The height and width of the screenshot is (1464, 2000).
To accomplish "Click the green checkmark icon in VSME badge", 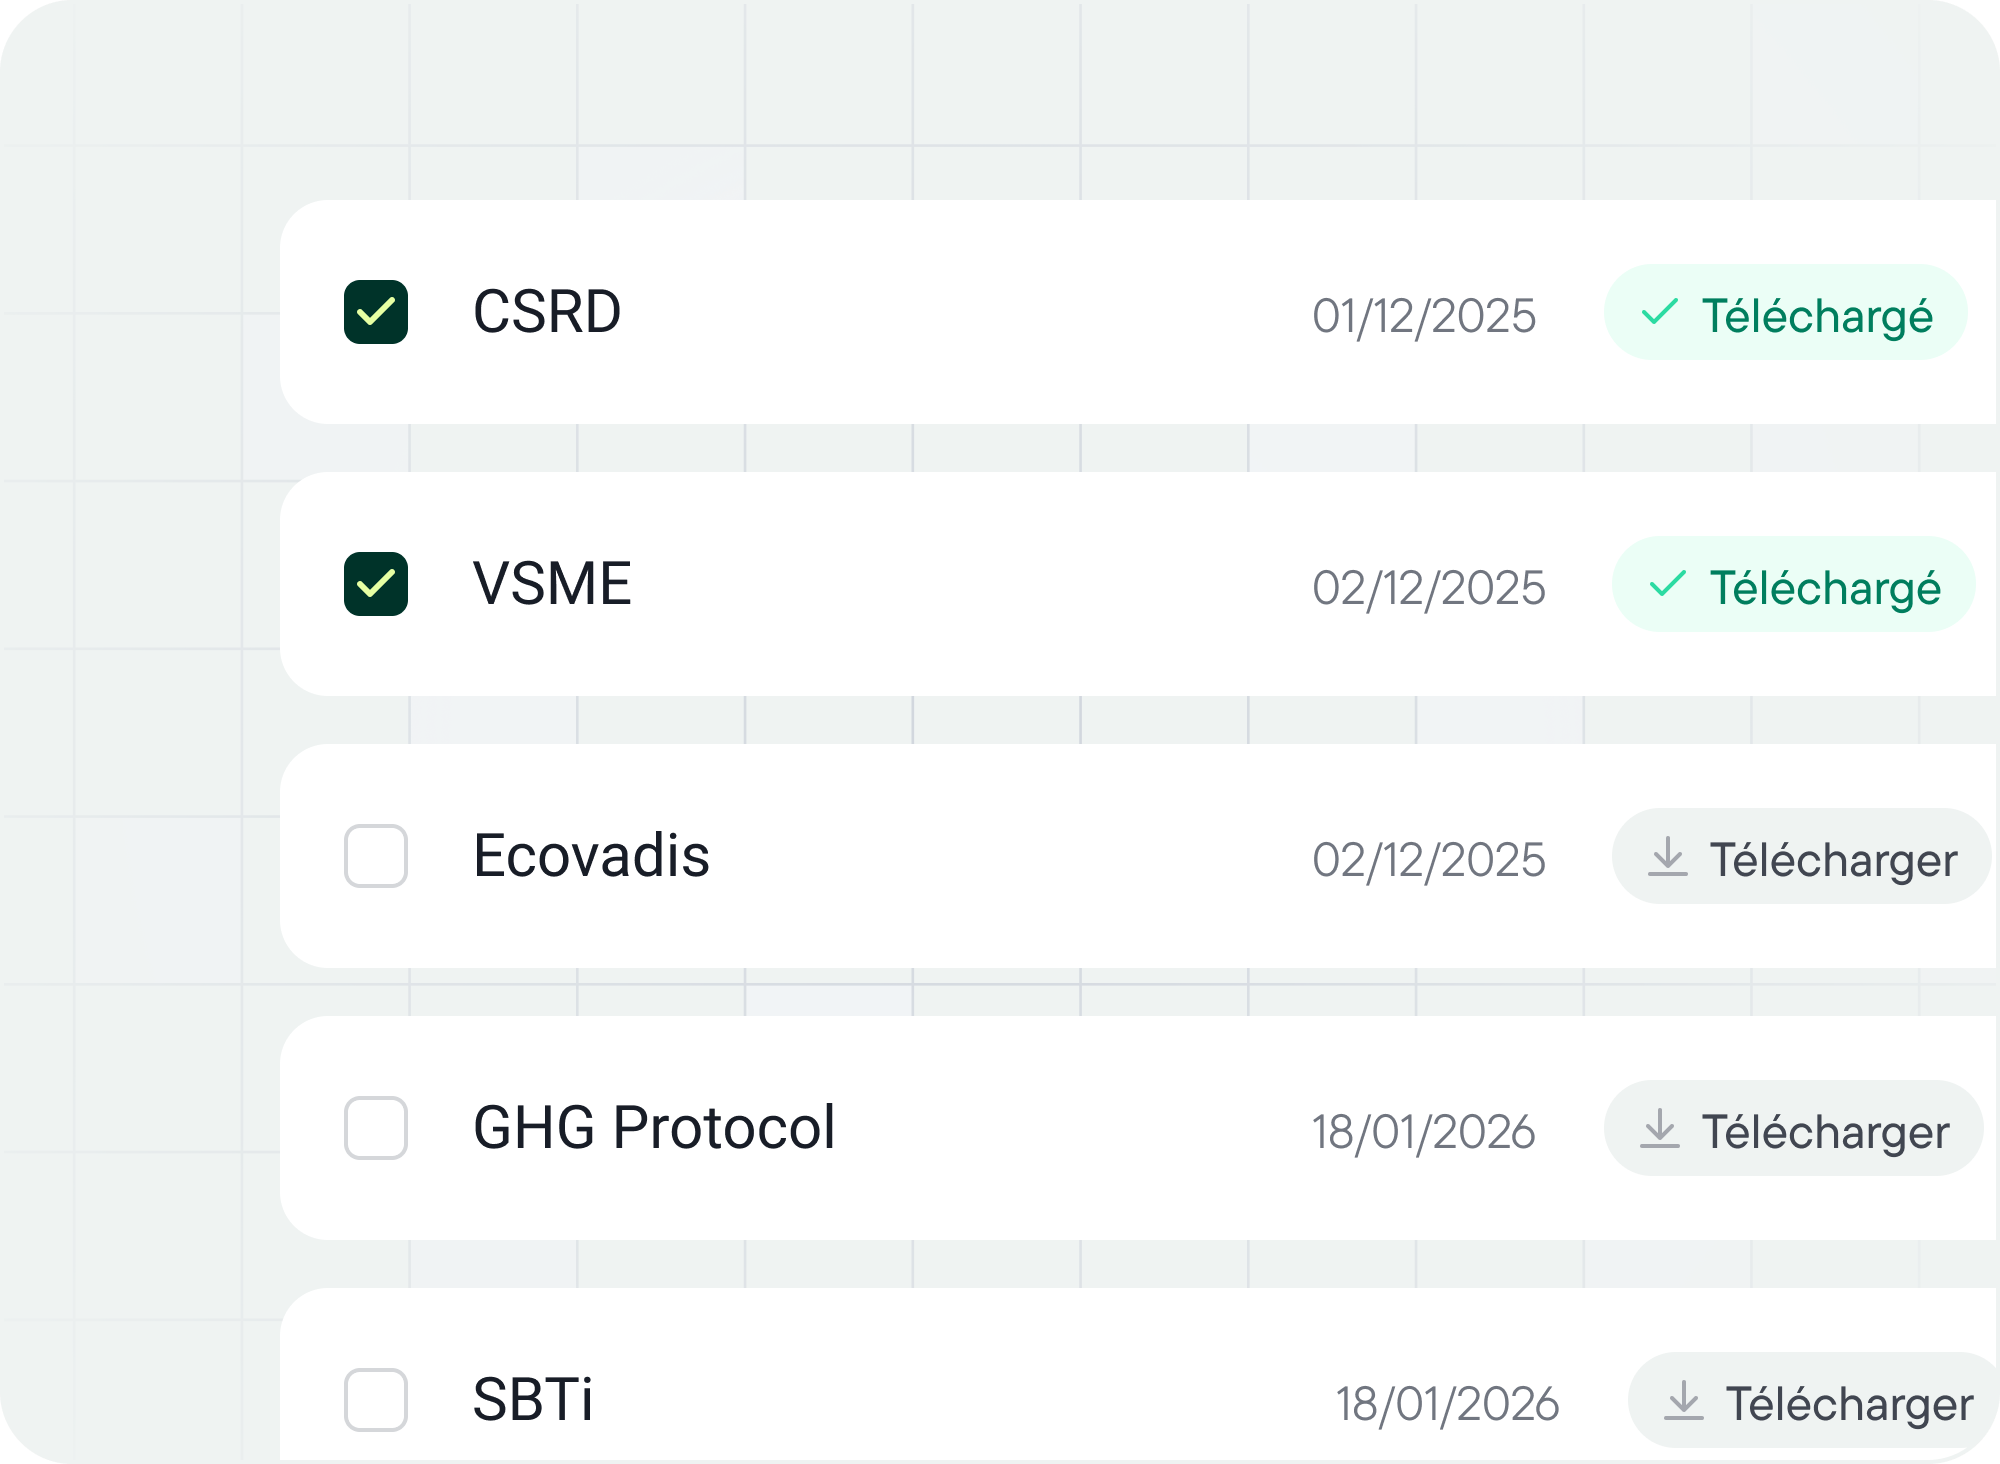I will click(x=1667, y=585).
